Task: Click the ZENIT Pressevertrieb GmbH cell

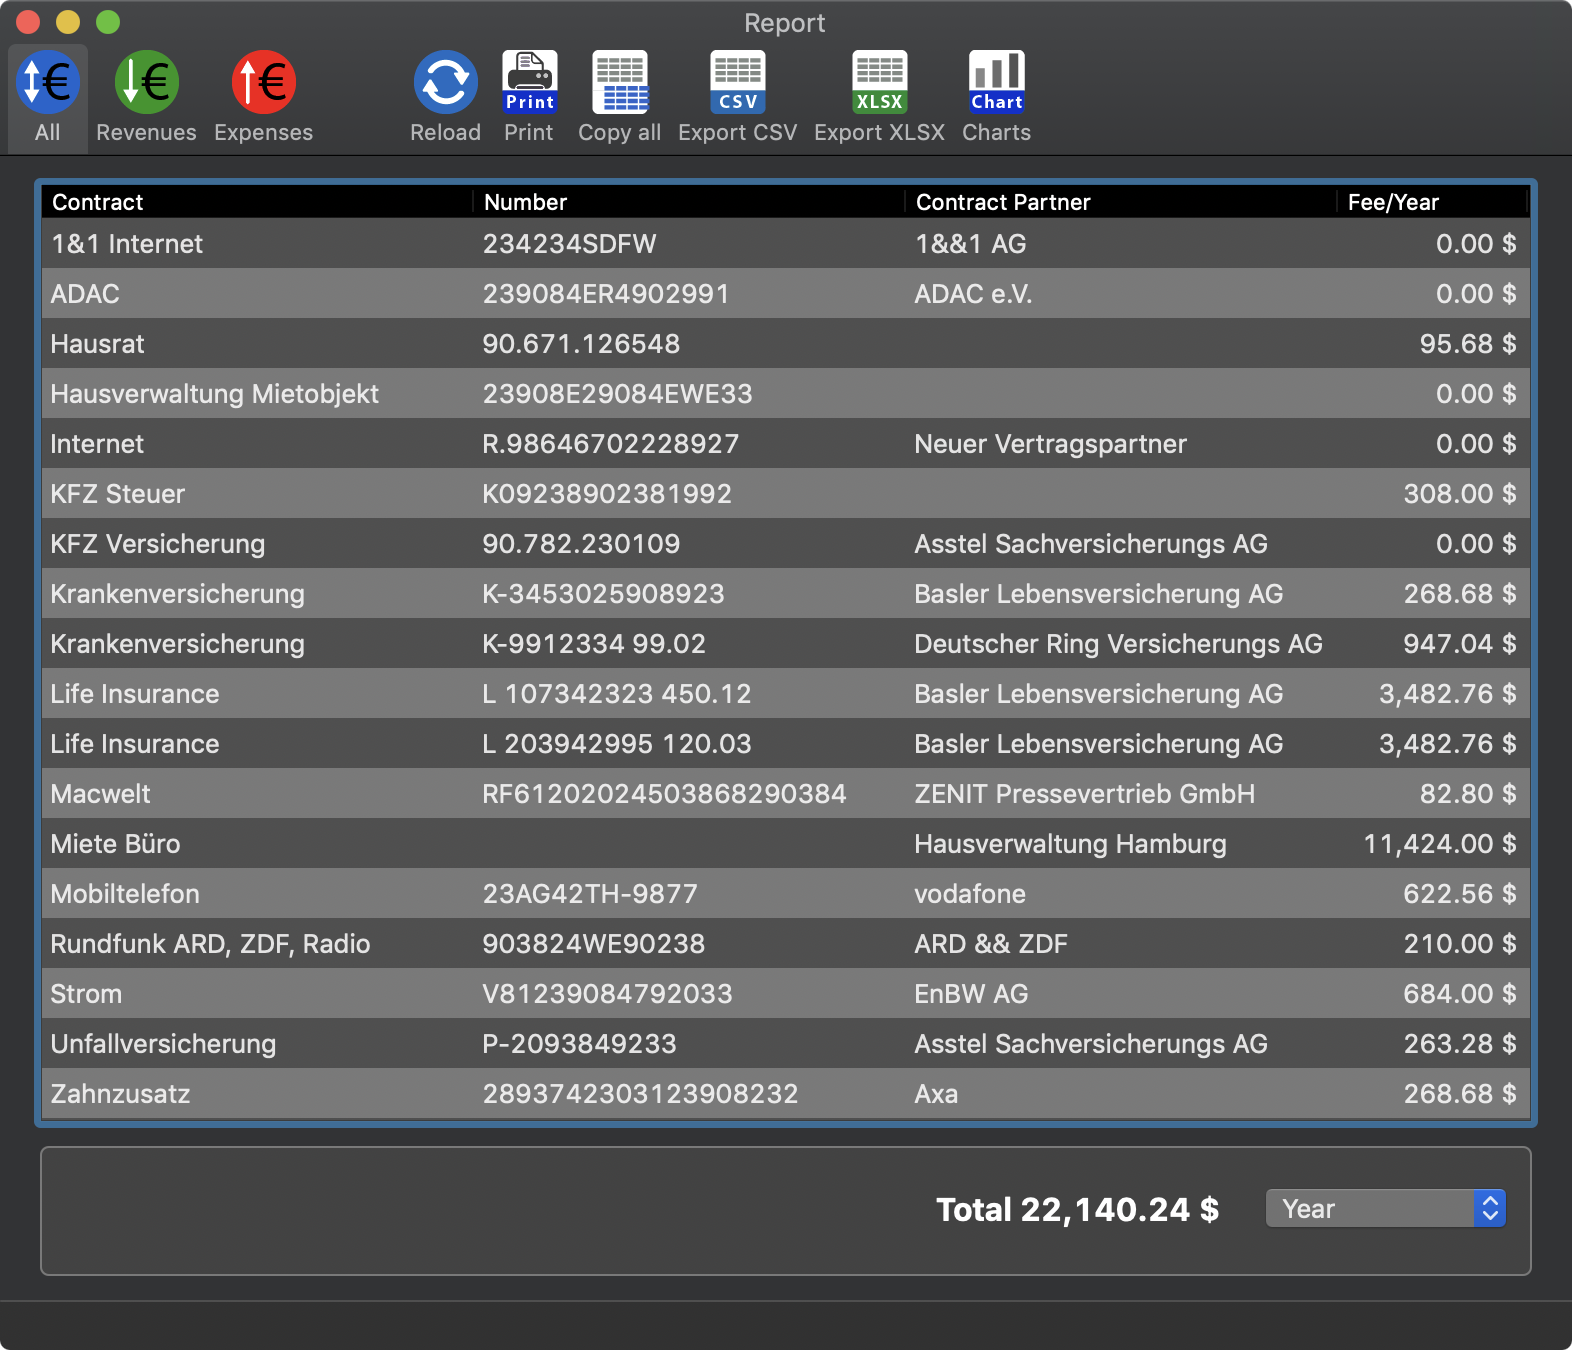Action: pos(1084,794)
